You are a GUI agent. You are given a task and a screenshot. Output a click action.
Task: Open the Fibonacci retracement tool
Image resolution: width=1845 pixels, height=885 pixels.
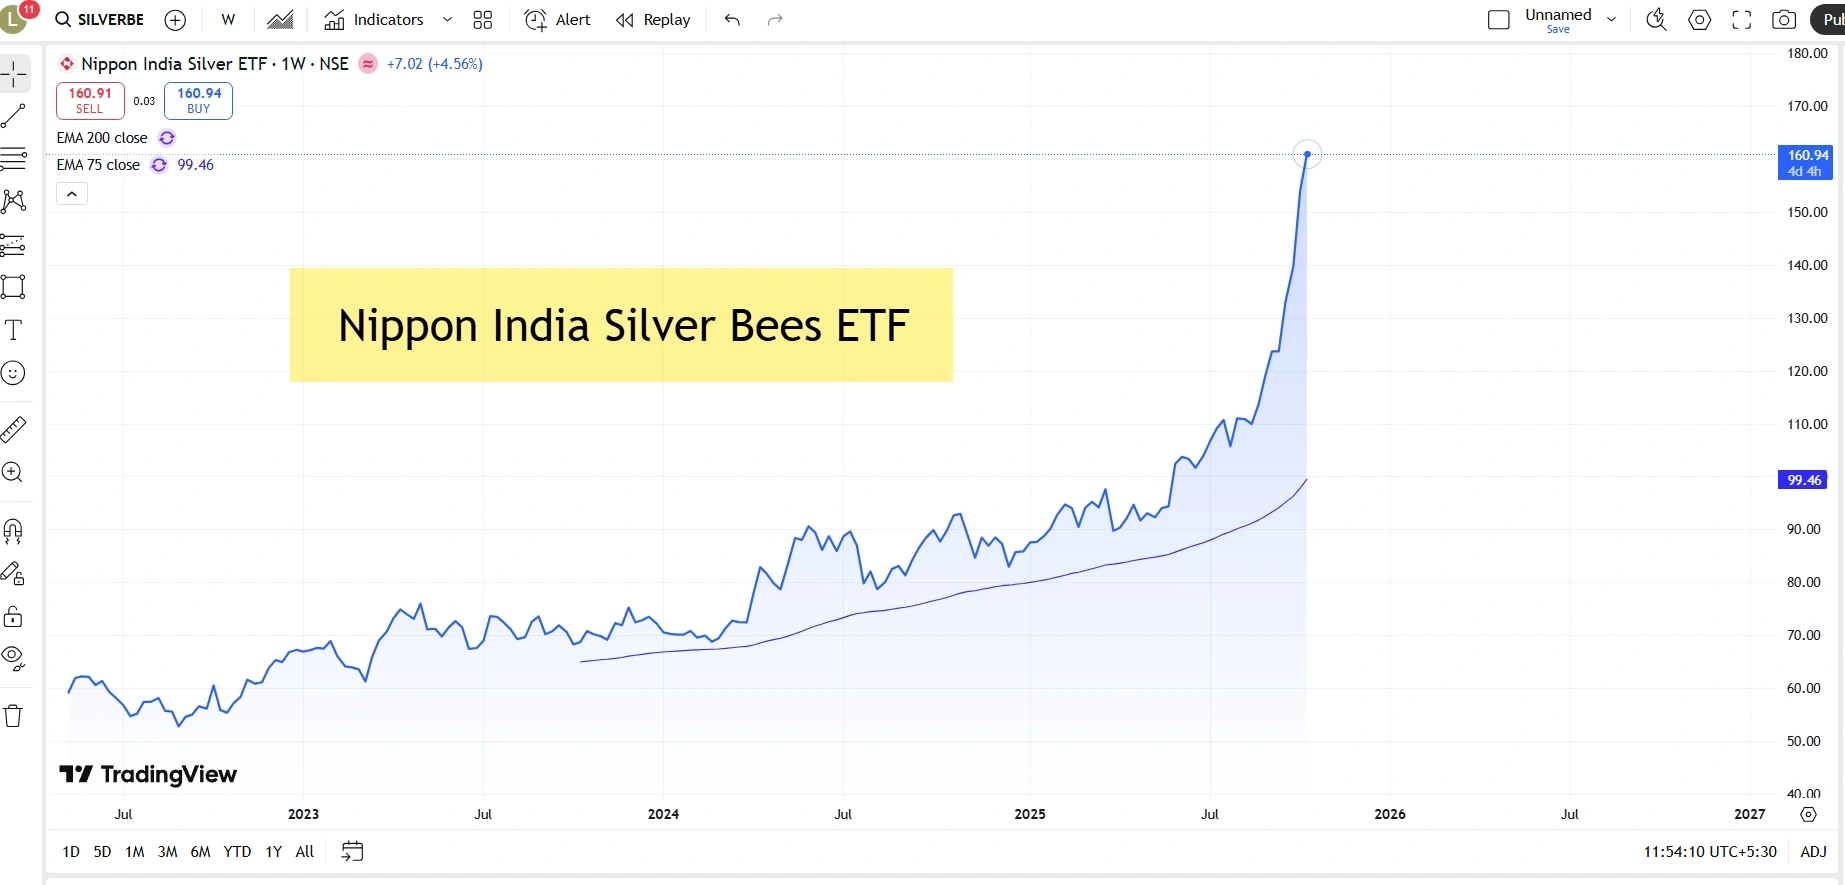[13, 158]
